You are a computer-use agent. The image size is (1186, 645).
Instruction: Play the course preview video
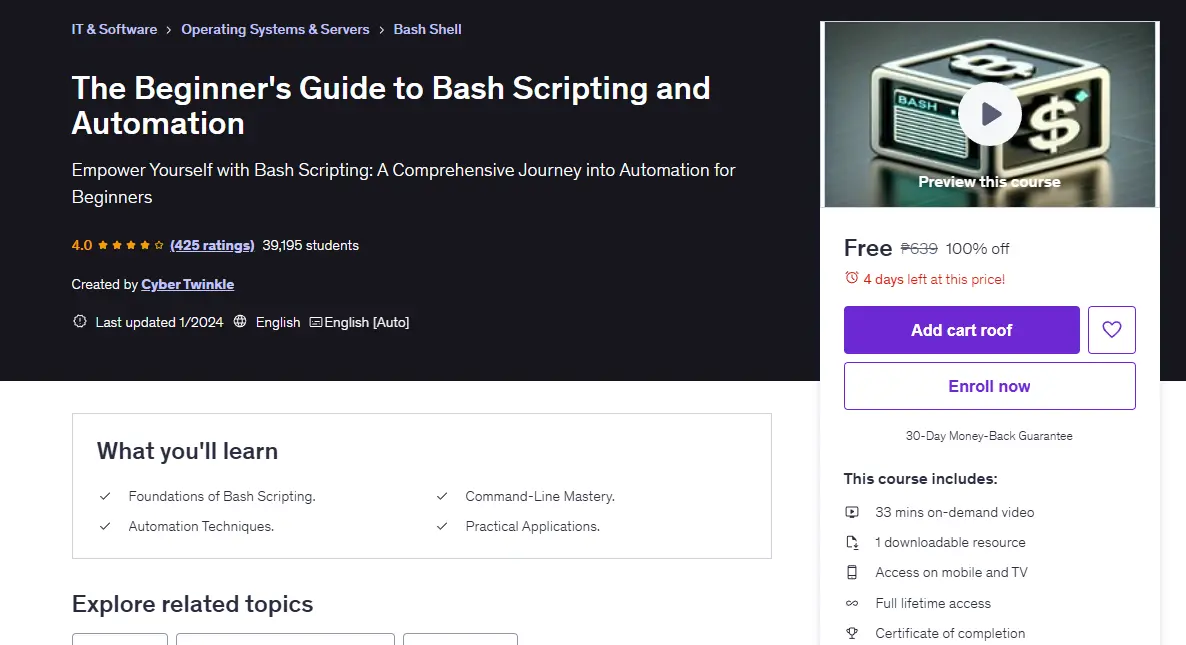coord(989,114)
